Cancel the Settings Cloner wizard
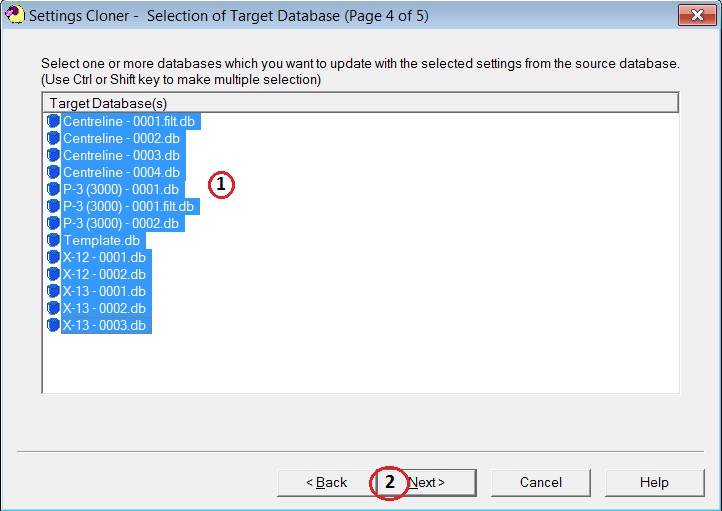 click(x=540, y=482)
